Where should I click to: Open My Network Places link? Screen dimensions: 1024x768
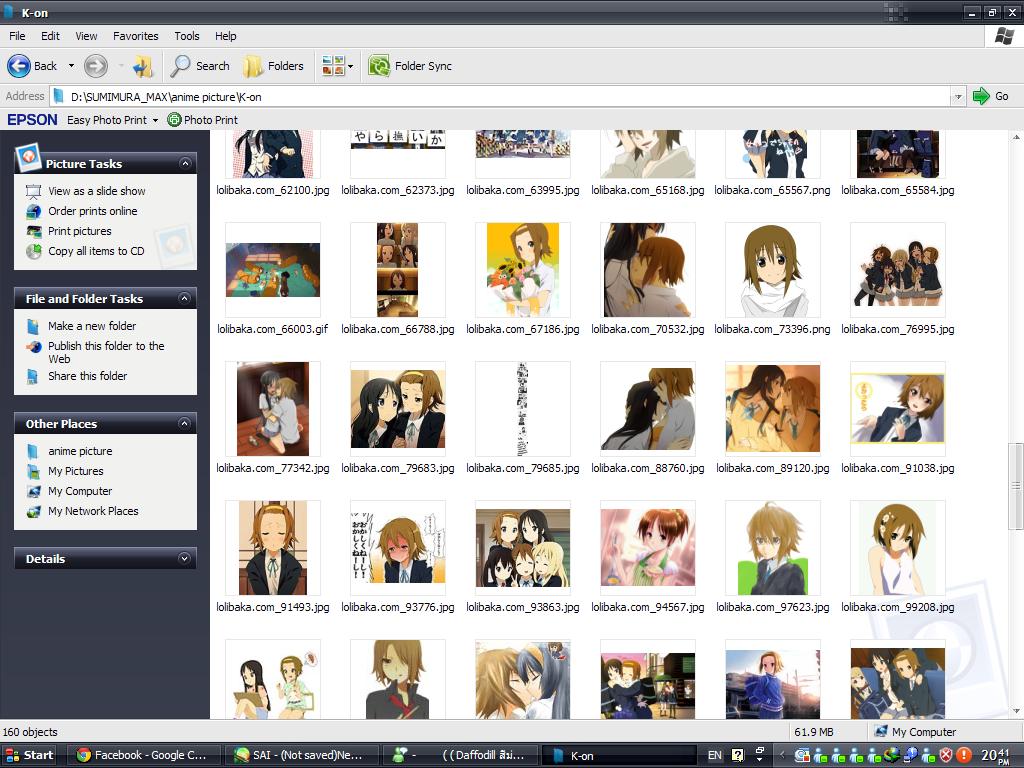(93, 511)
